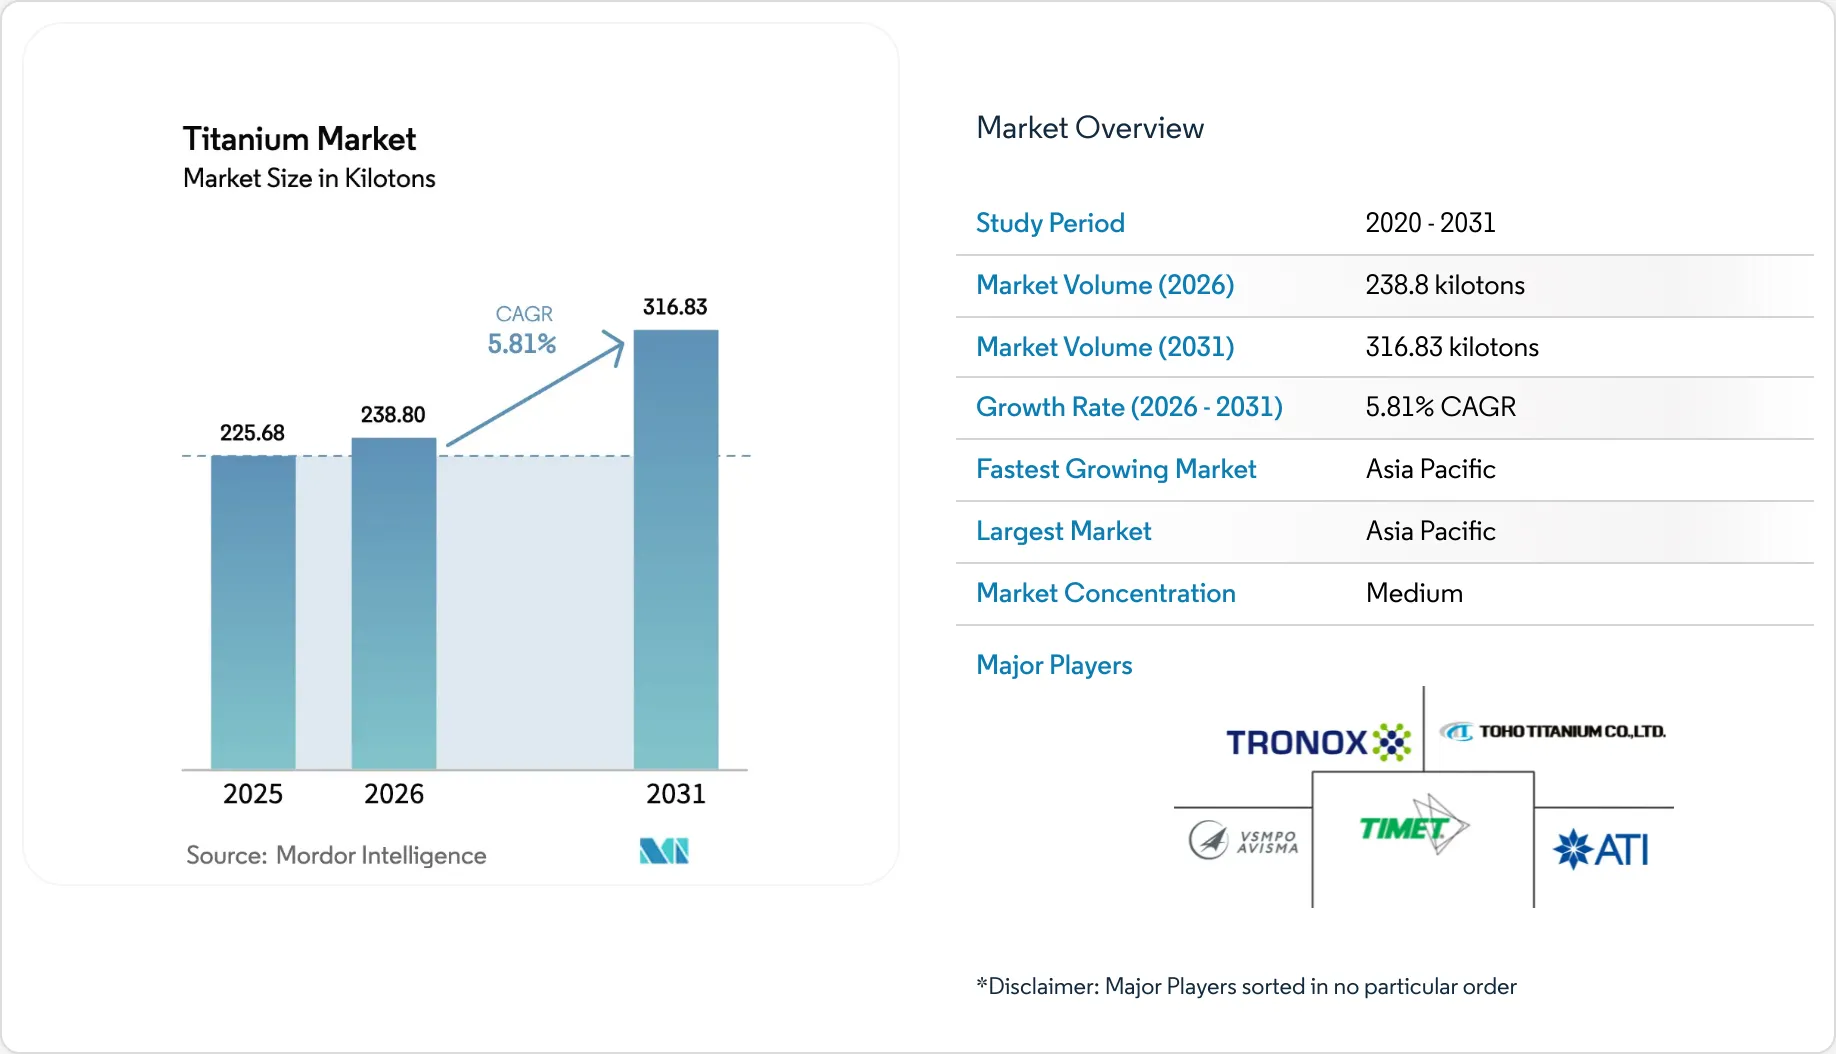Click the 'Market Overview' heading

(x=1090, y=128)
